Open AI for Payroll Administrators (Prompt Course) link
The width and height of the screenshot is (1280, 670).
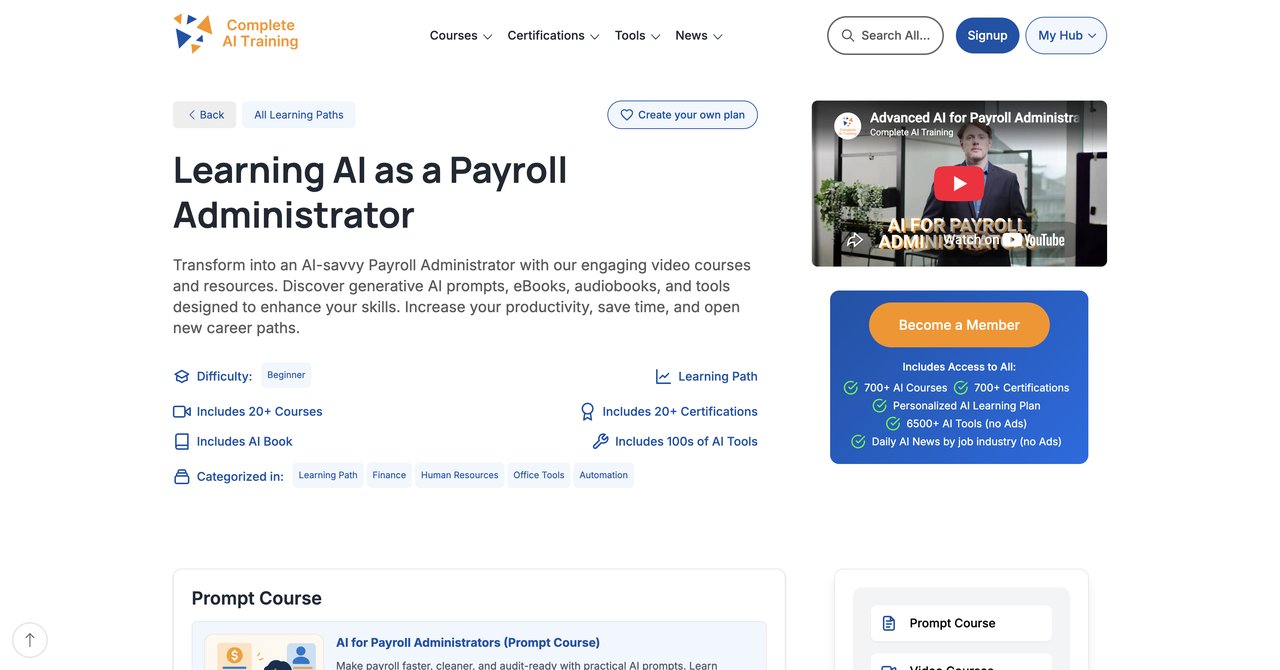(x=468, y=643)
